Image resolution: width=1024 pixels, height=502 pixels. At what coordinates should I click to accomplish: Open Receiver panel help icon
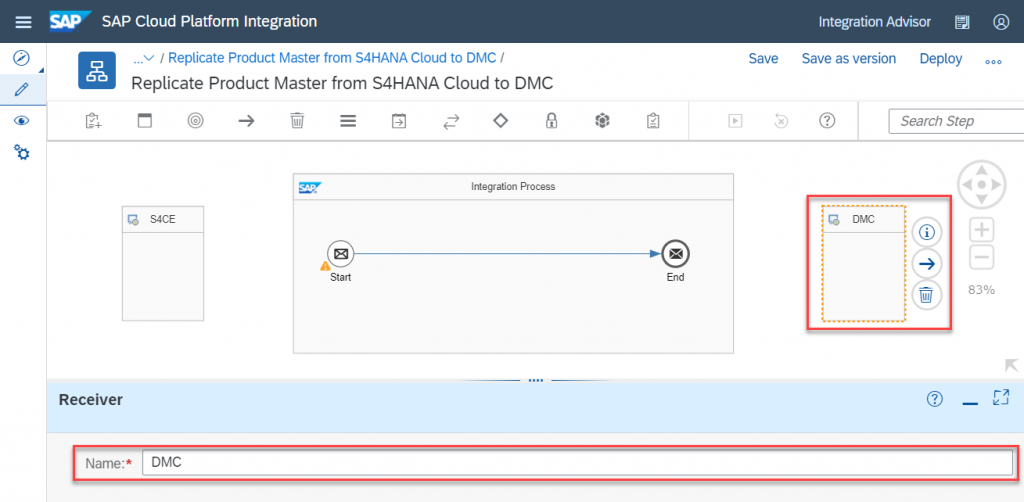(x=935, y=399)
